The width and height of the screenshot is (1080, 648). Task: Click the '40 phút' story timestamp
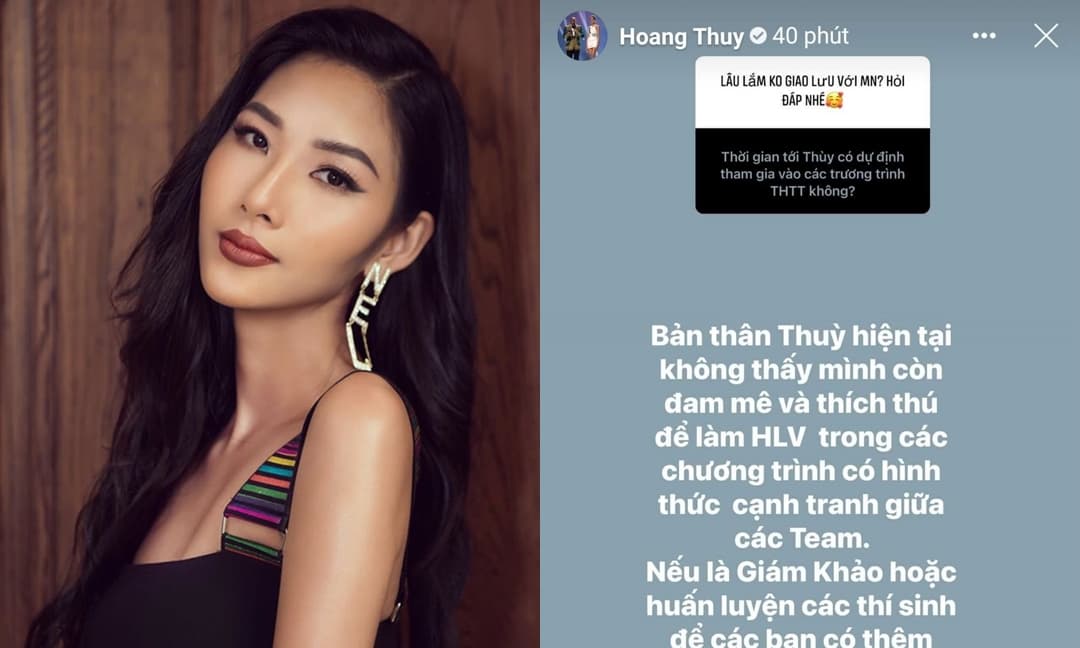point(811,36)
